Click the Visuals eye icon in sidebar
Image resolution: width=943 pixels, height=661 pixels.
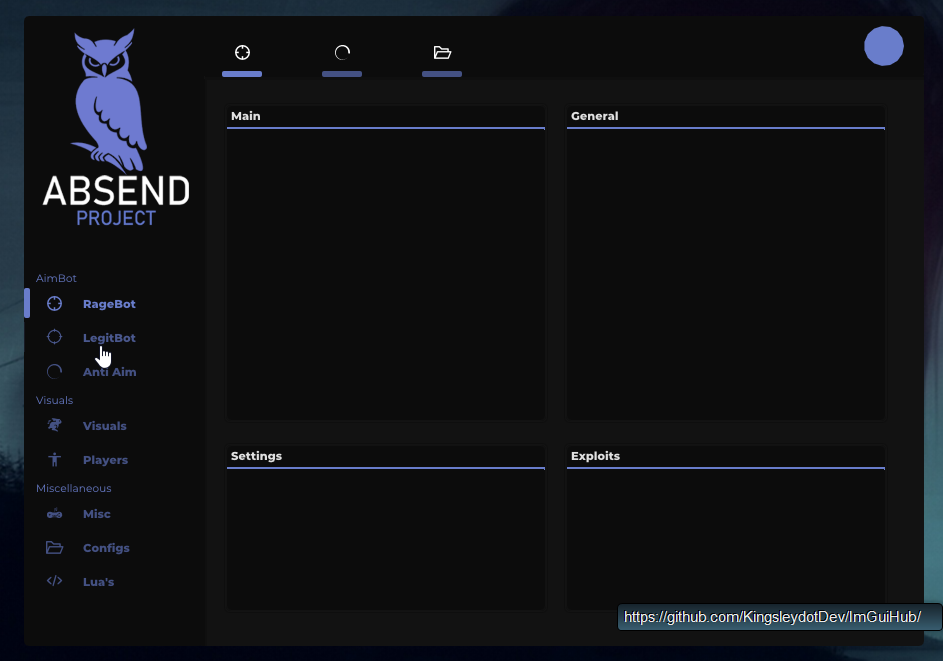tap(54, 425)
